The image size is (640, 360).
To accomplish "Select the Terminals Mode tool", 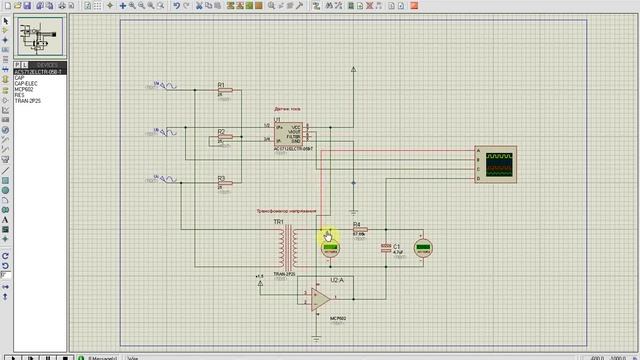I will click(5, 90).
